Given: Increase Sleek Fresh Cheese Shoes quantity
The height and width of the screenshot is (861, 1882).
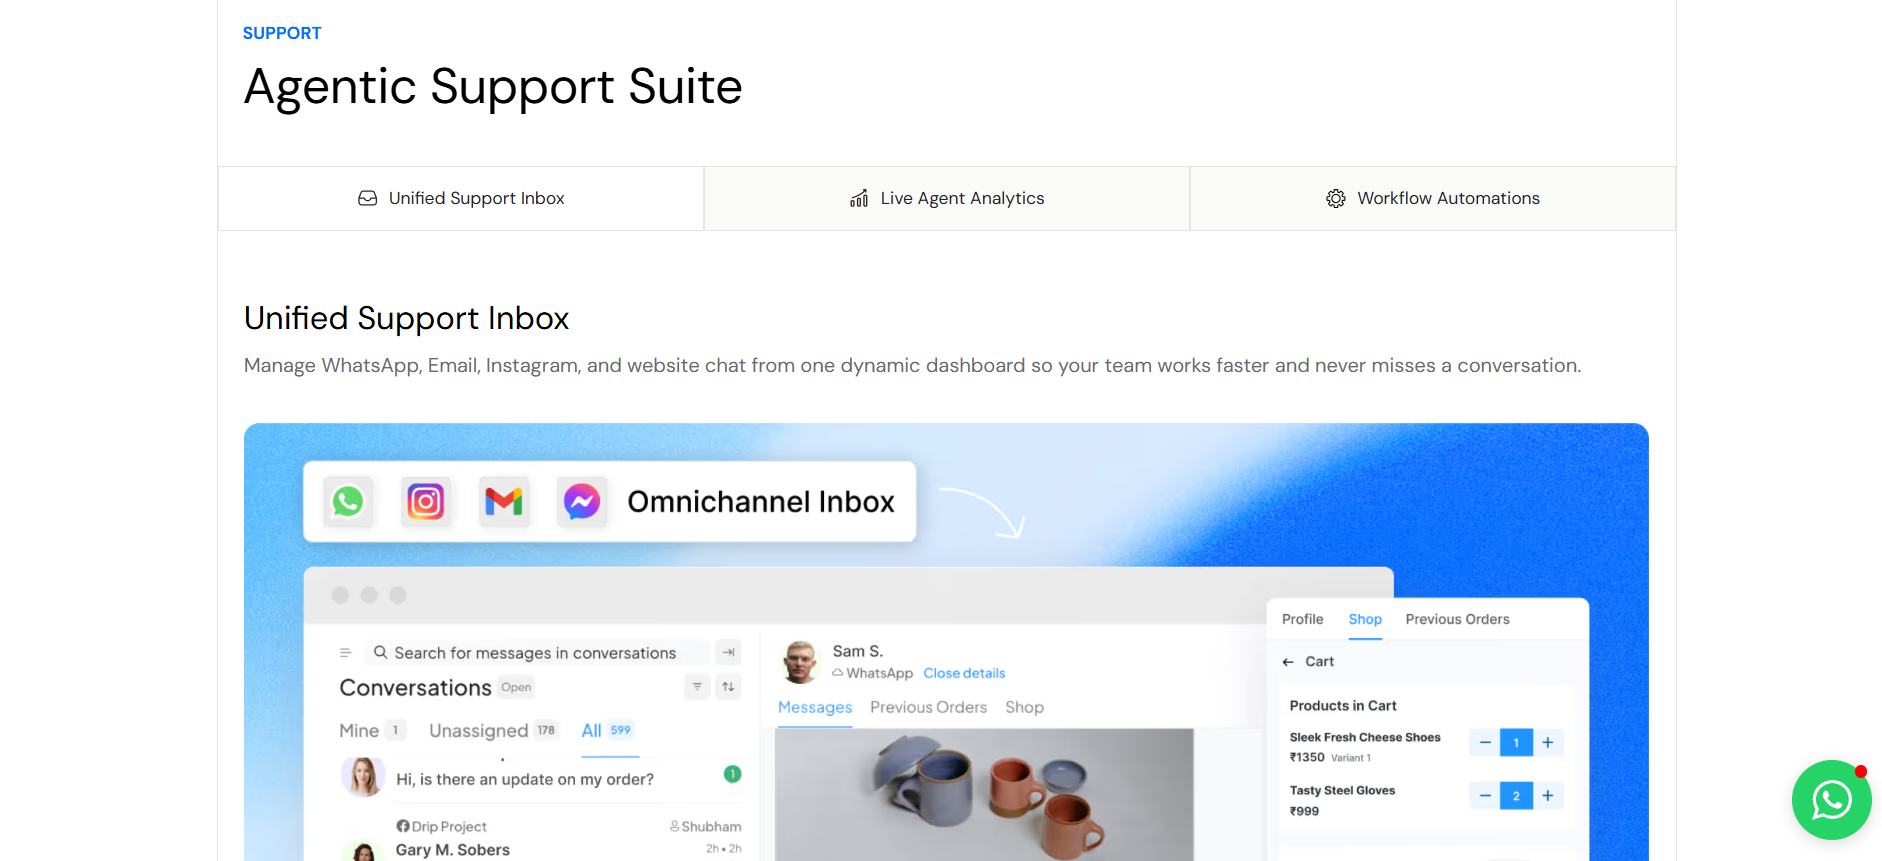Looking at the screenshot, I should (x=1548, y=742).
